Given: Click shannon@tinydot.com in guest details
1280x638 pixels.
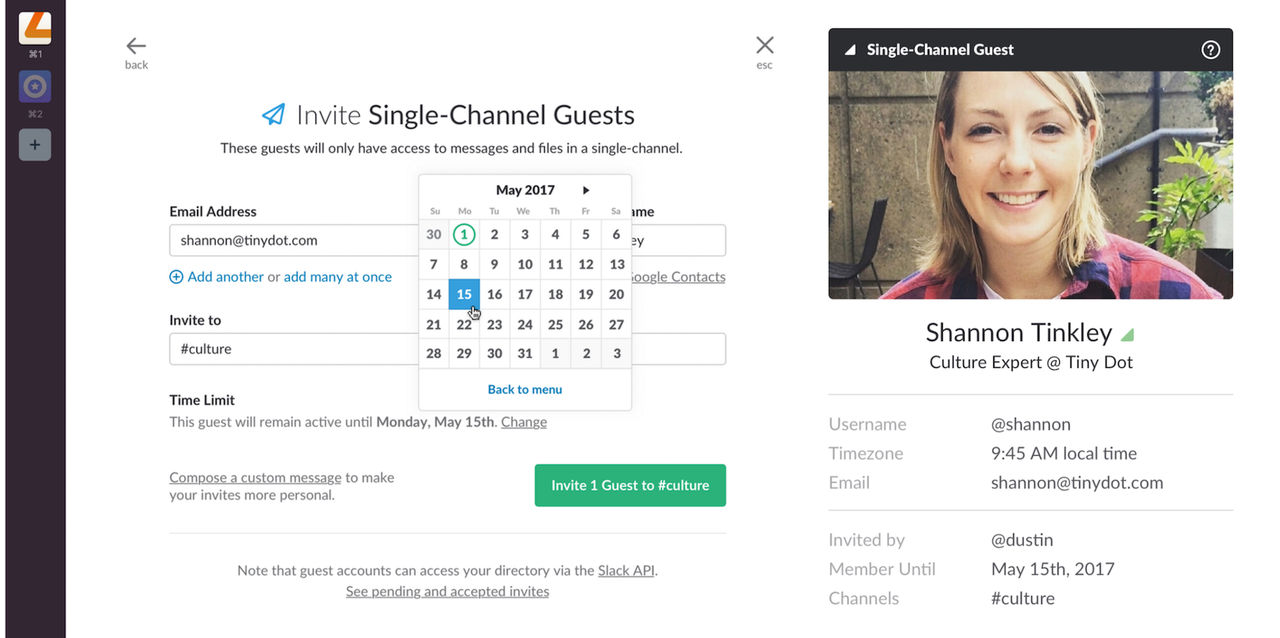Looking at the screenshot, I should pyautogui.click(x=1077, y=482).
